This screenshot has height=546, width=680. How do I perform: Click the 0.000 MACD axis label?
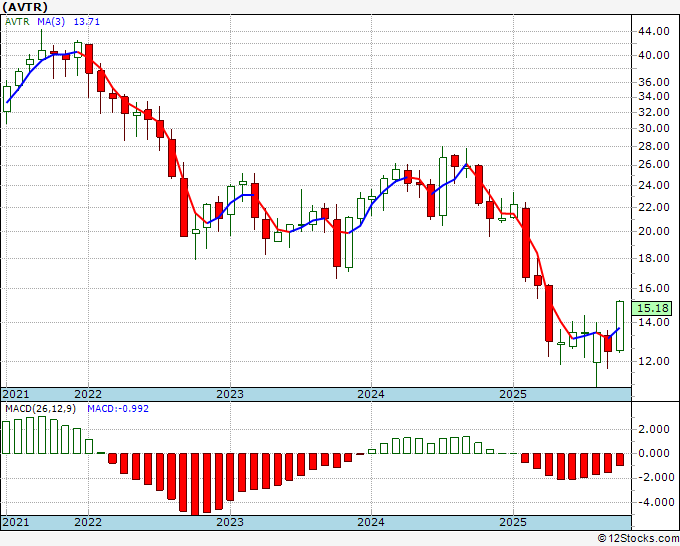click(654, 454)
